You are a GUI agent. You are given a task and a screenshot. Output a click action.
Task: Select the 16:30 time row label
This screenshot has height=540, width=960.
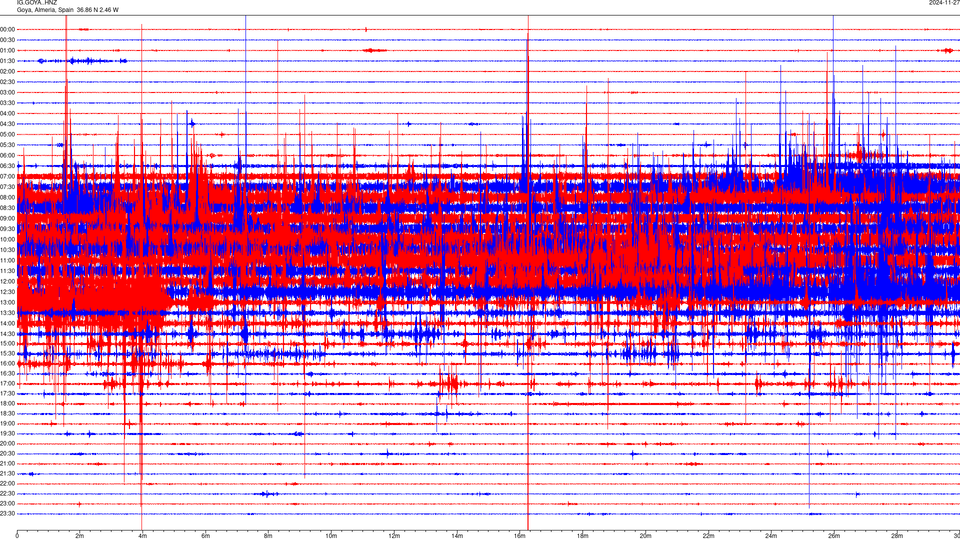click(7, 373)
